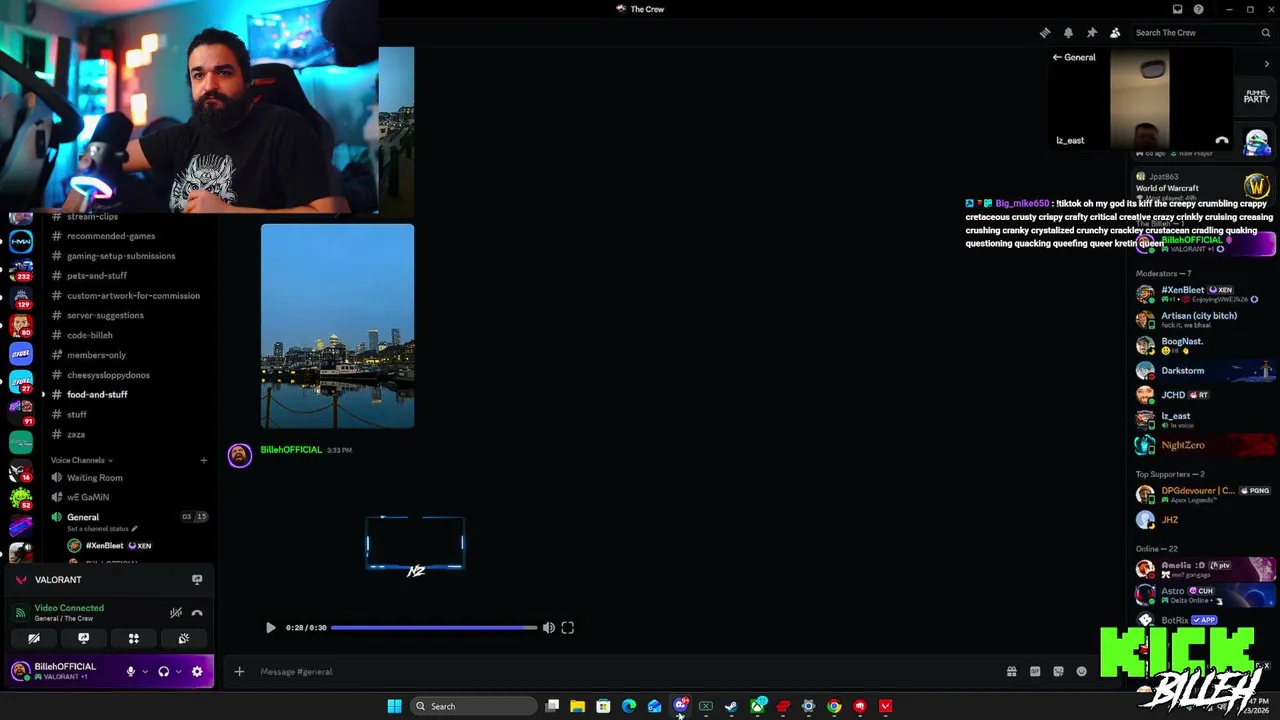The width and height of the screenshot is (1280, 720).
Task: Open the microphone input options dropdown
Action: click(145, 672)
